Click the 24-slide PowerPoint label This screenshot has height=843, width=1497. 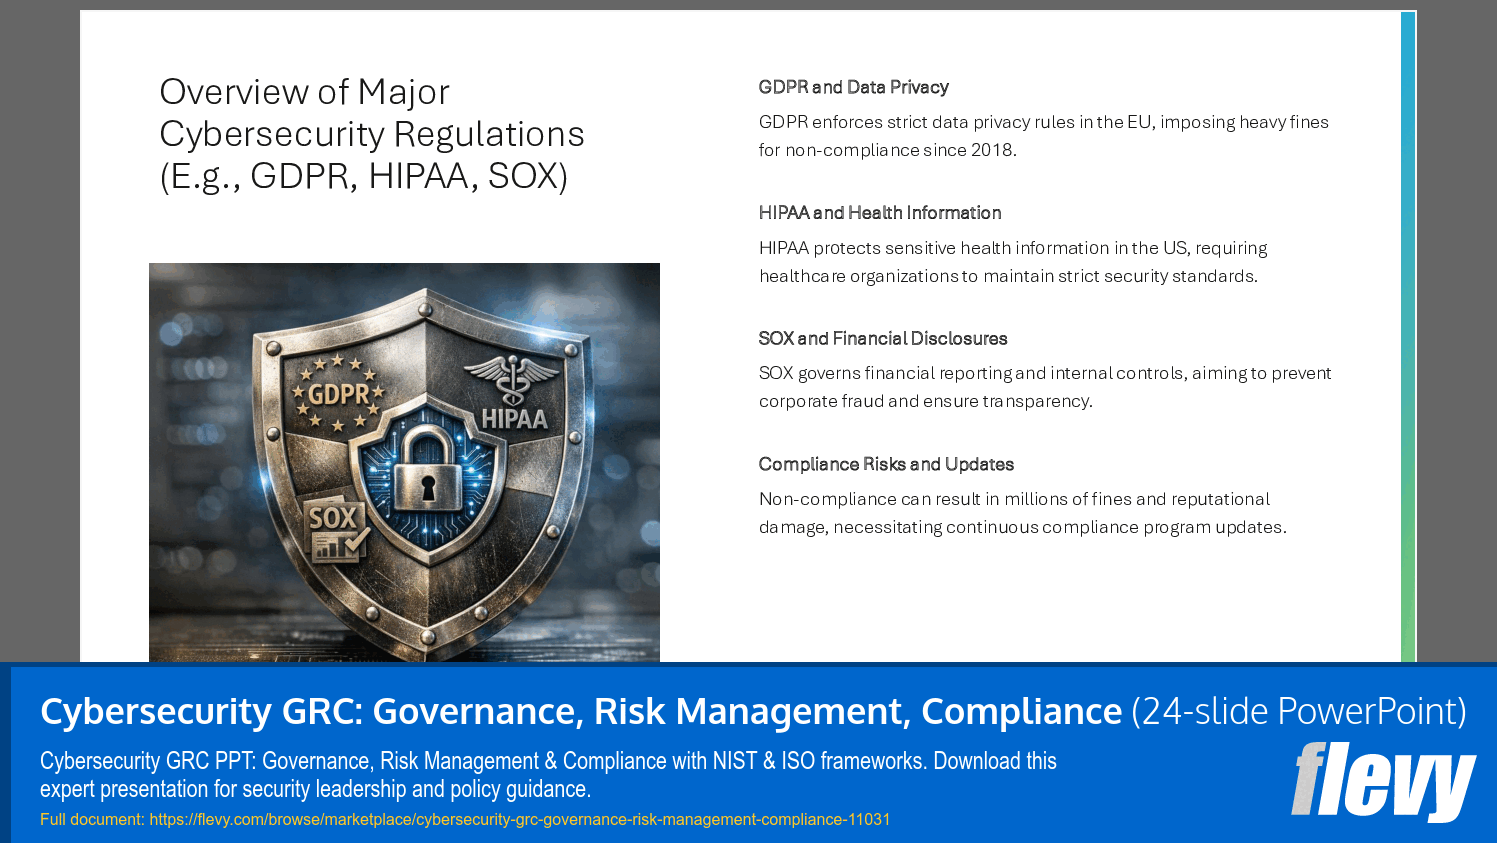pos(1295,712)
